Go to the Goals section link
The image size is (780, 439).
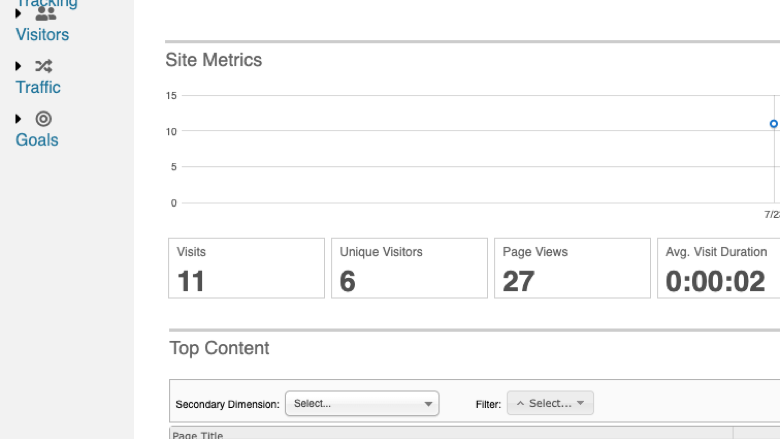37,140
